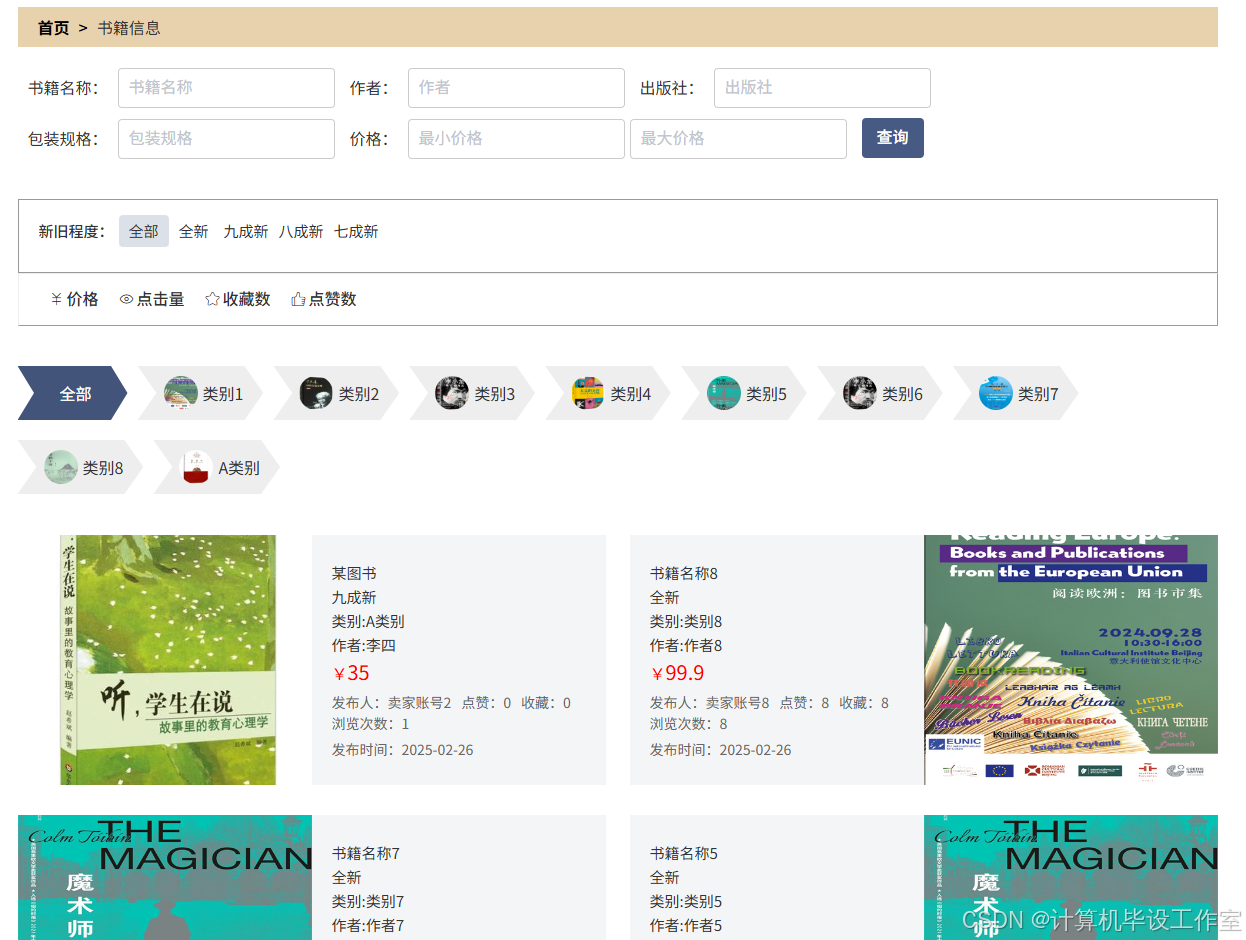
Task: Select the 类别8 category tab
Action: (80, 467)
